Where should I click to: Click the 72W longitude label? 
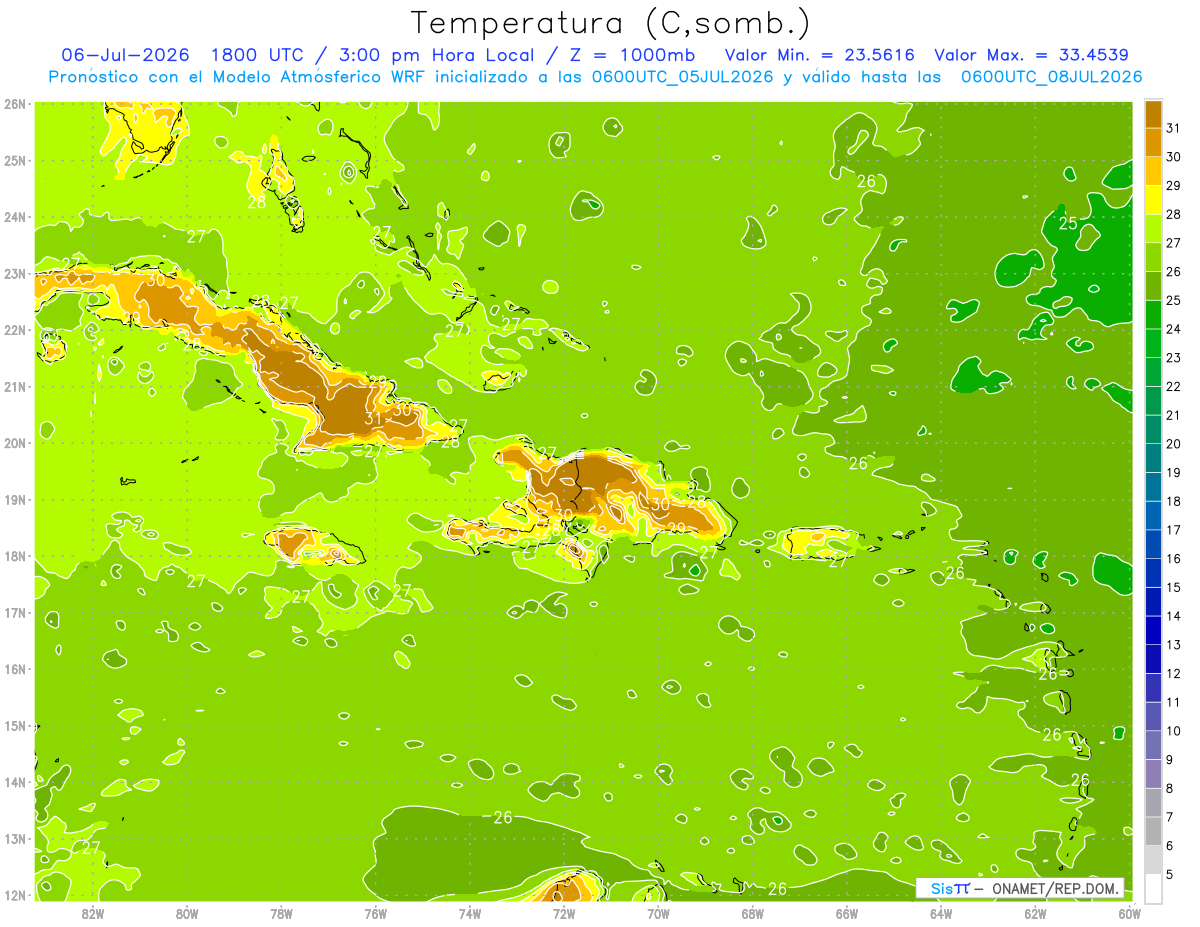(564, 913)
